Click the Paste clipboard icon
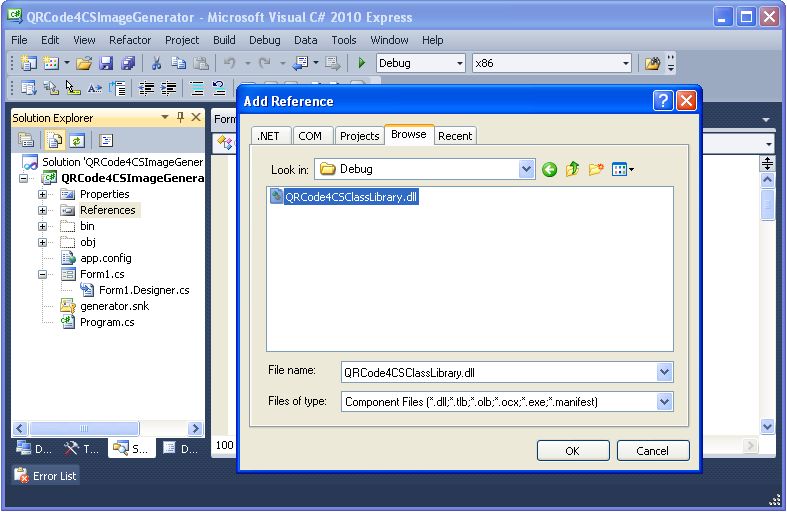 click(201, 63)
